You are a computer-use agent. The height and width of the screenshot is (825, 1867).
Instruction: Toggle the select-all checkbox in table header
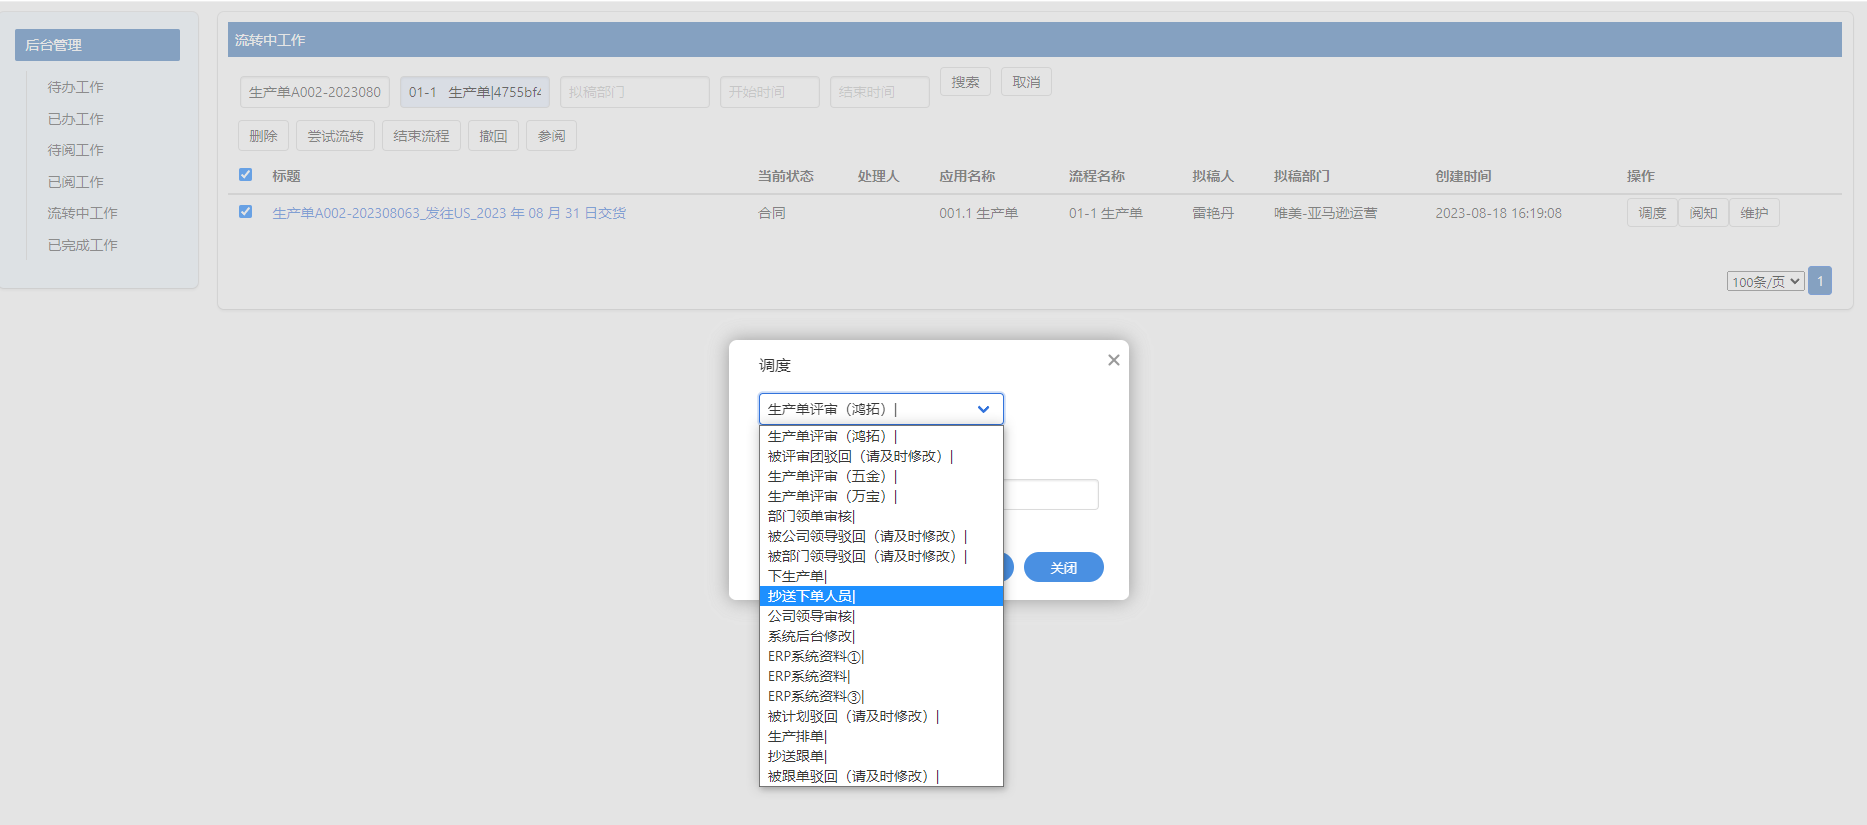245,175
